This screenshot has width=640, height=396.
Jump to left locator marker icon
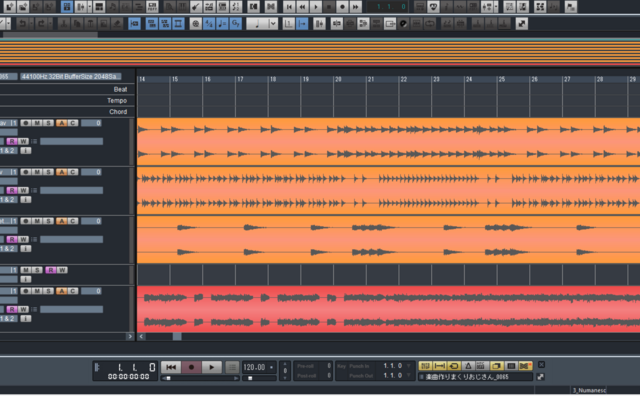point(253,7)
